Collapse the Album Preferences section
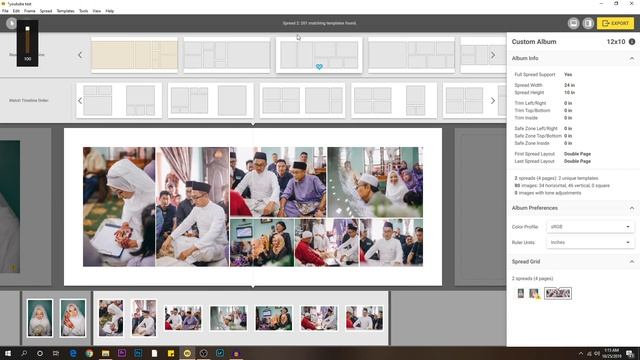The height and width of the screenshot is (360, 640). pos(632,208)
